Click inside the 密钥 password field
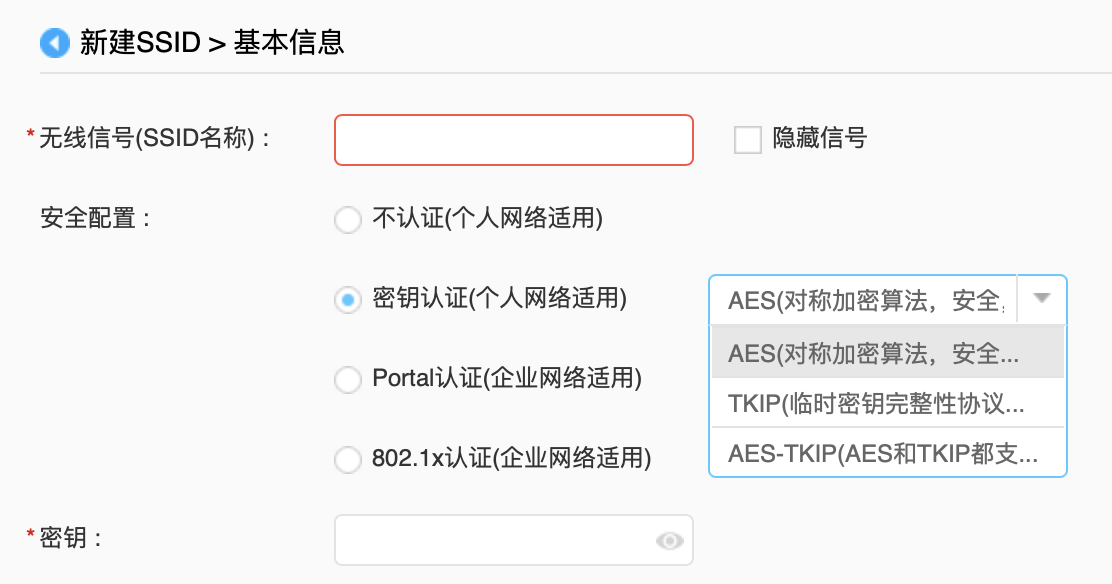Image resolution: width=1112 pixels, height=584 pixels. click(x=500, y=539)
